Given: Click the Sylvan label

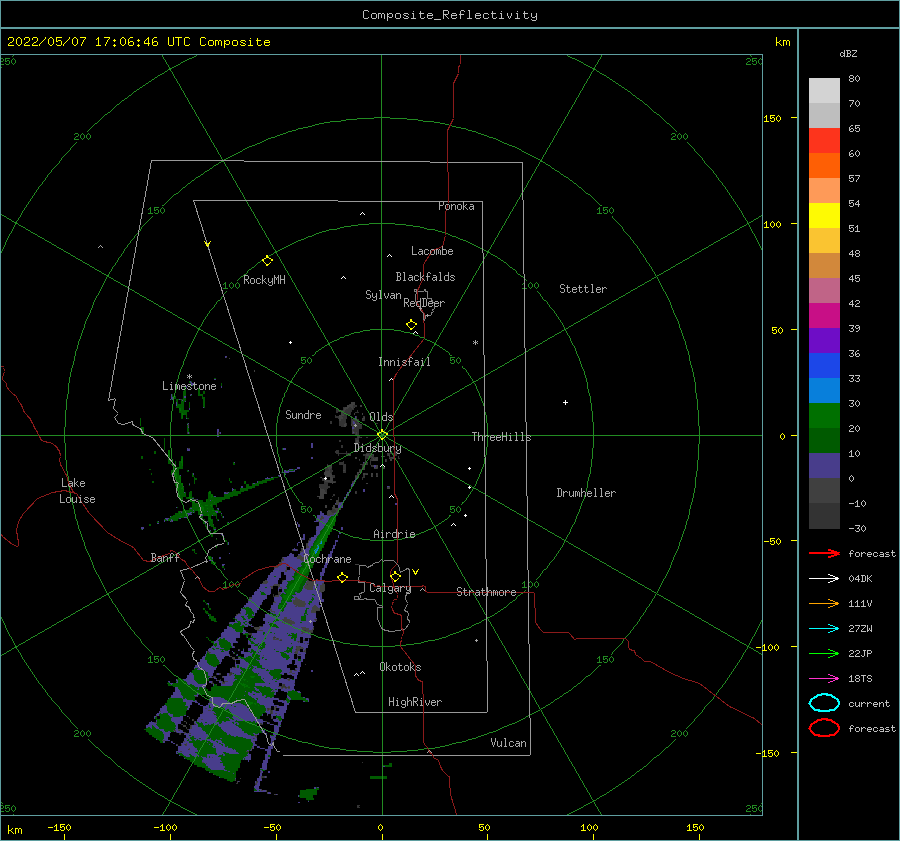Looking at the screenshot, I should tap(383, 295).
